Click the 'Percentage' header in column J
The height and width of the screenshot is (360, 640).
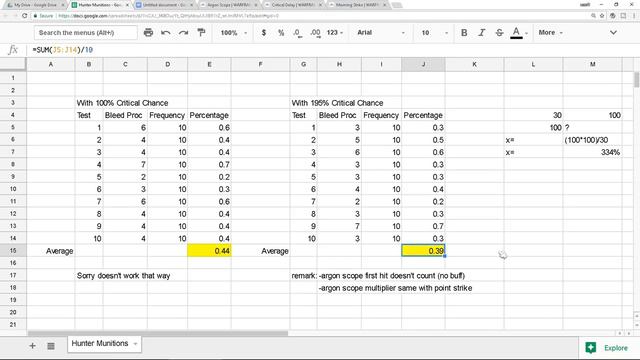423,115
